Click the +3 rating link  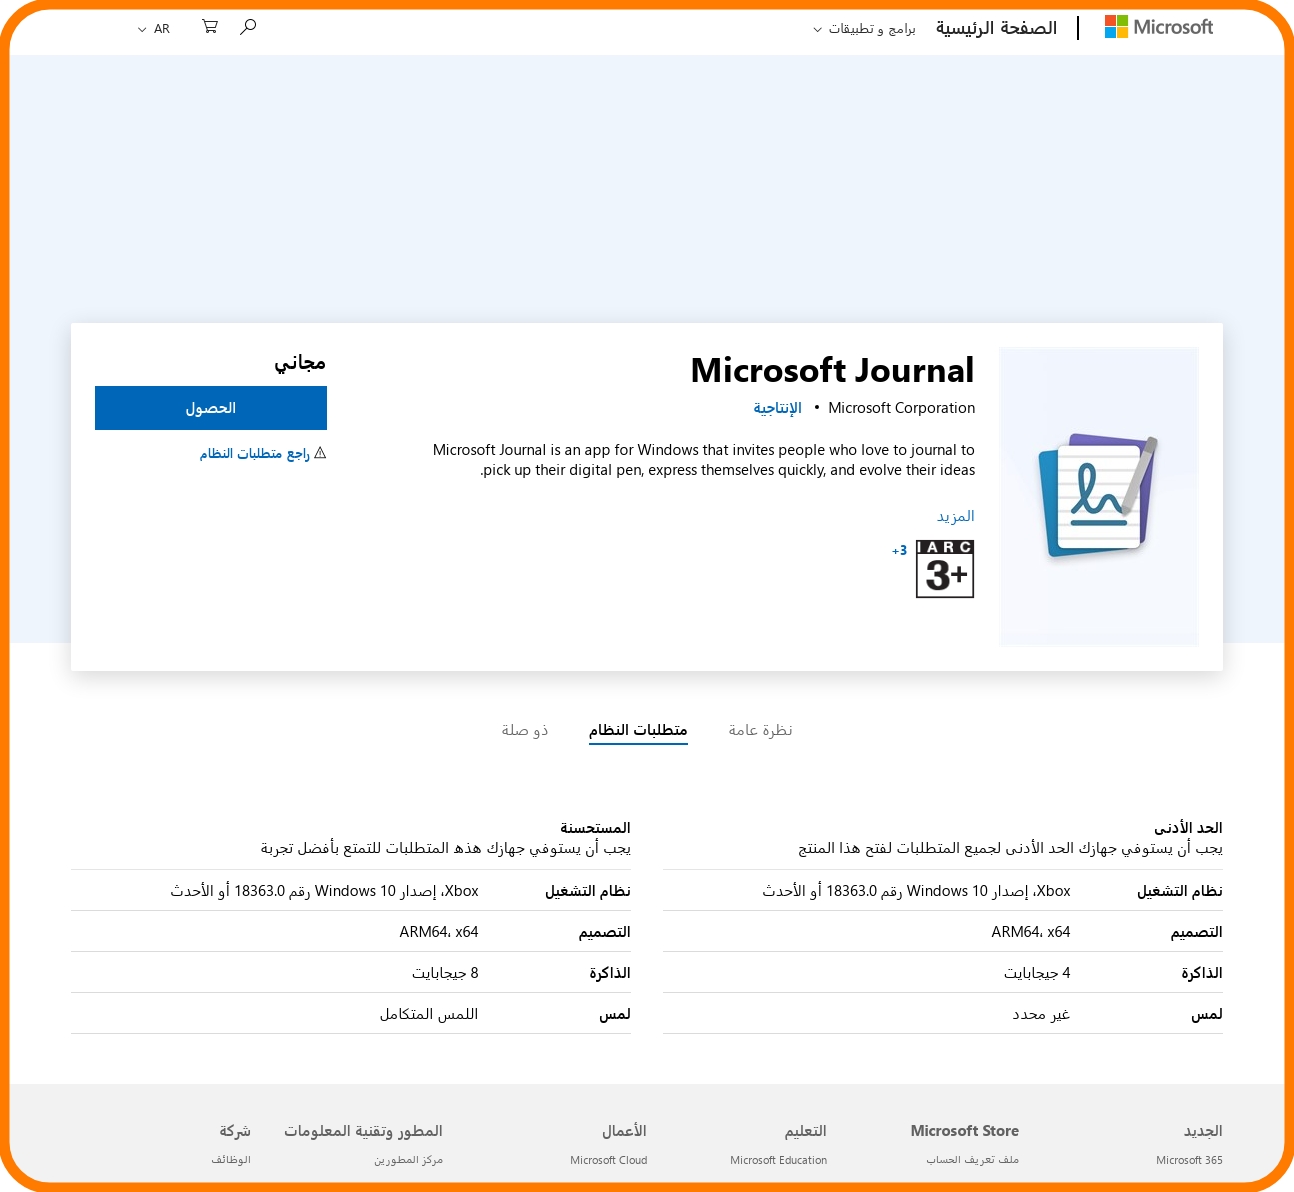(900, 550)
